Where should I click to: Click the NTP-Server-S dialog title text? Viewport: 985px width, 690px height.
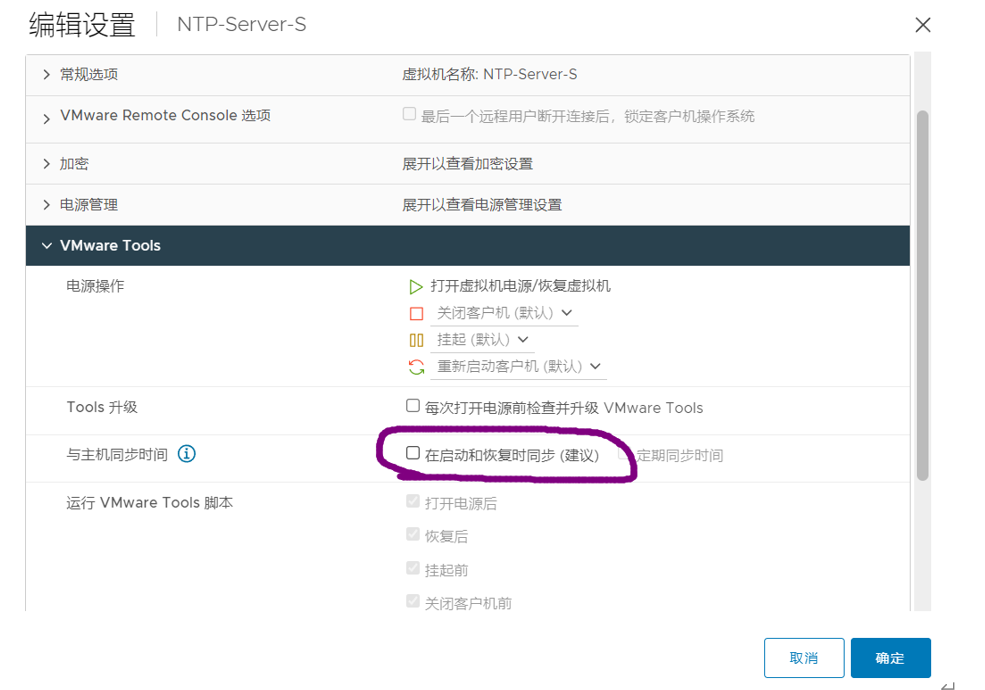pos(242,25)
